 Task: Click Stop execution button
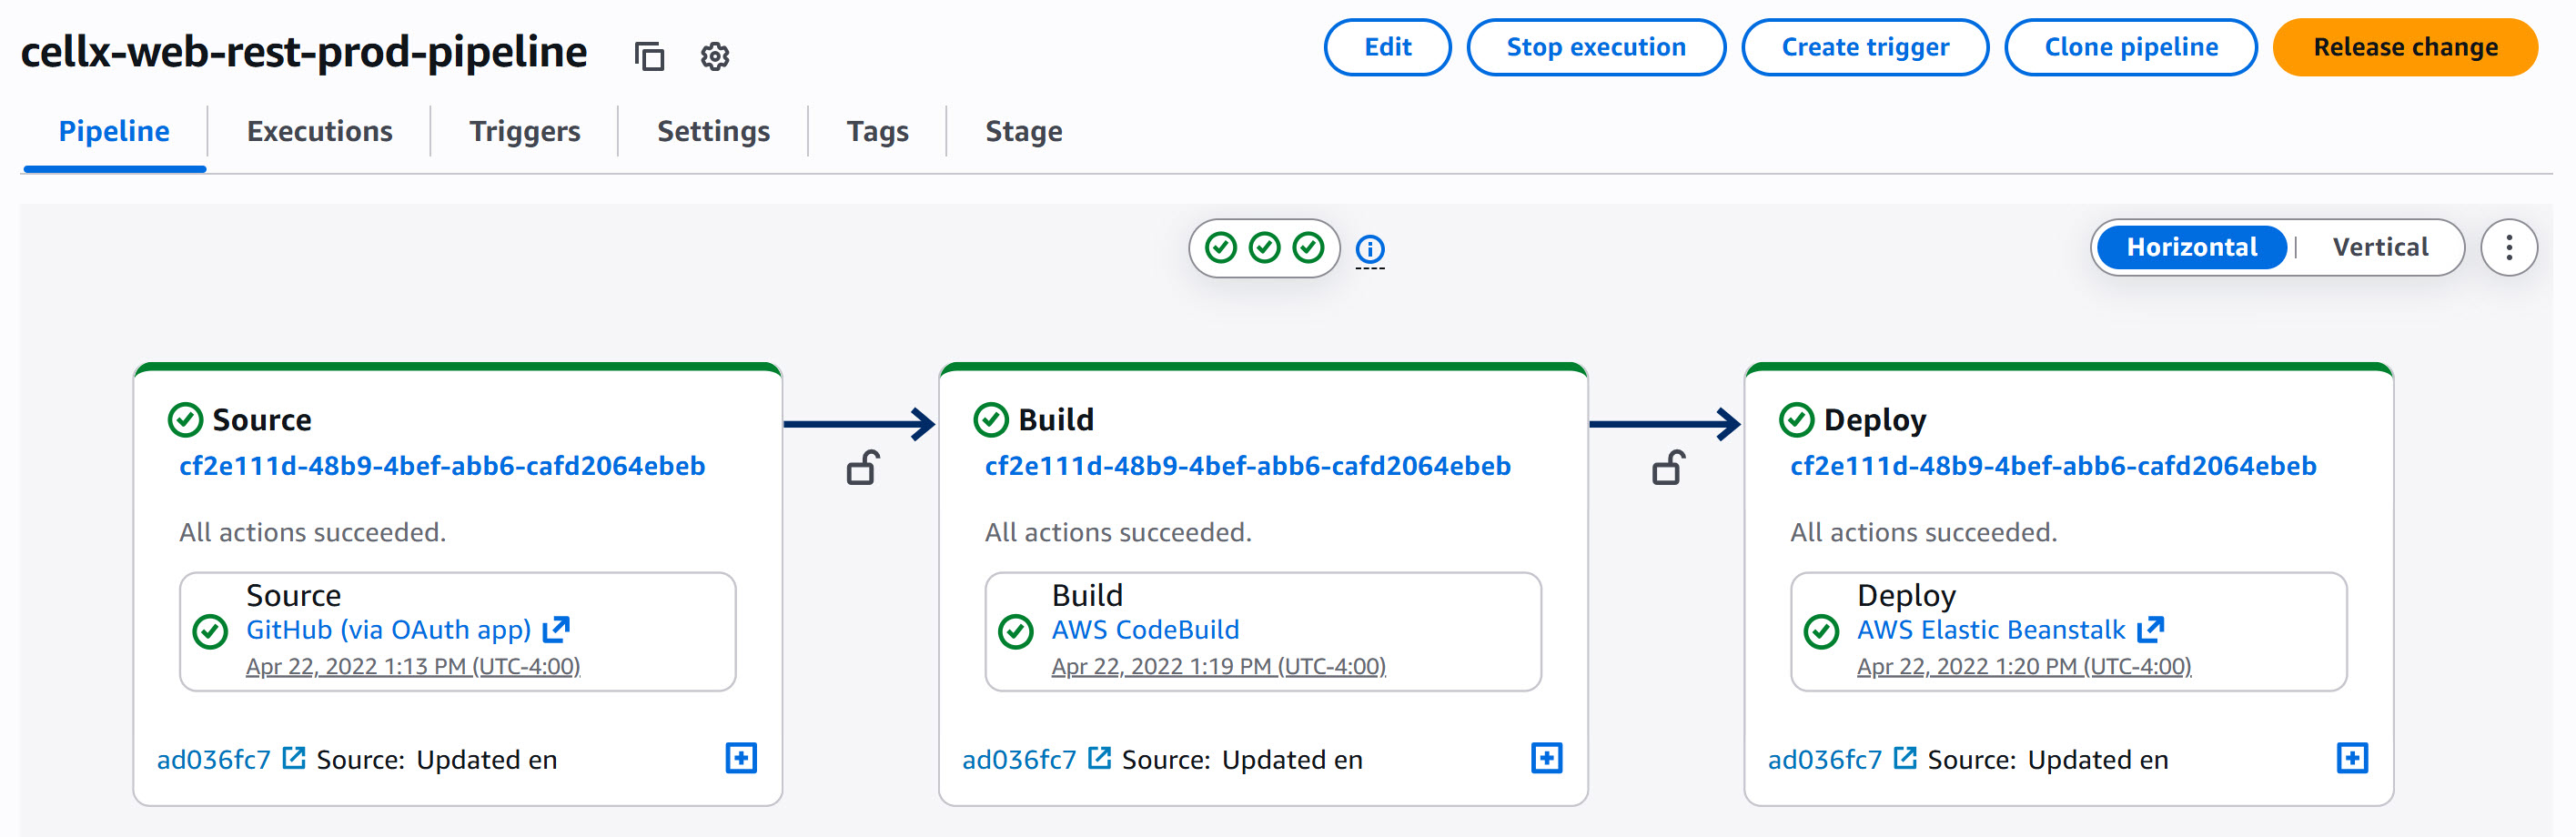pyautogui.click(x=1595, y=48)
